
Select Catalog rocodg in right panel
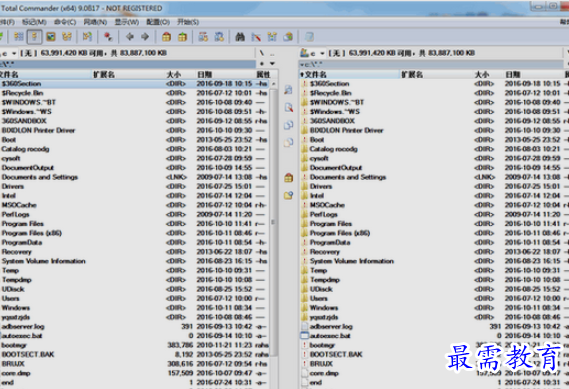tap(434, 149)
